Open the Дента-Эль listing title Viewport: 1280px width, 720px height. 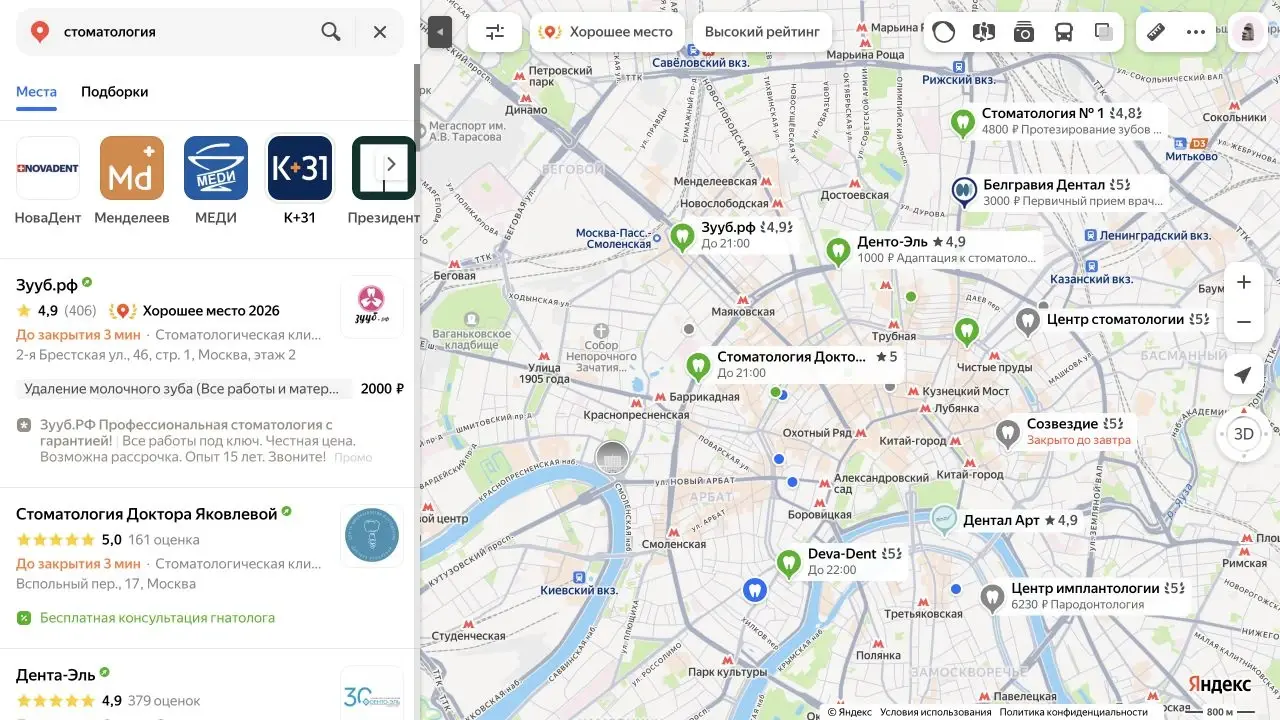click(x=56, y=674)
